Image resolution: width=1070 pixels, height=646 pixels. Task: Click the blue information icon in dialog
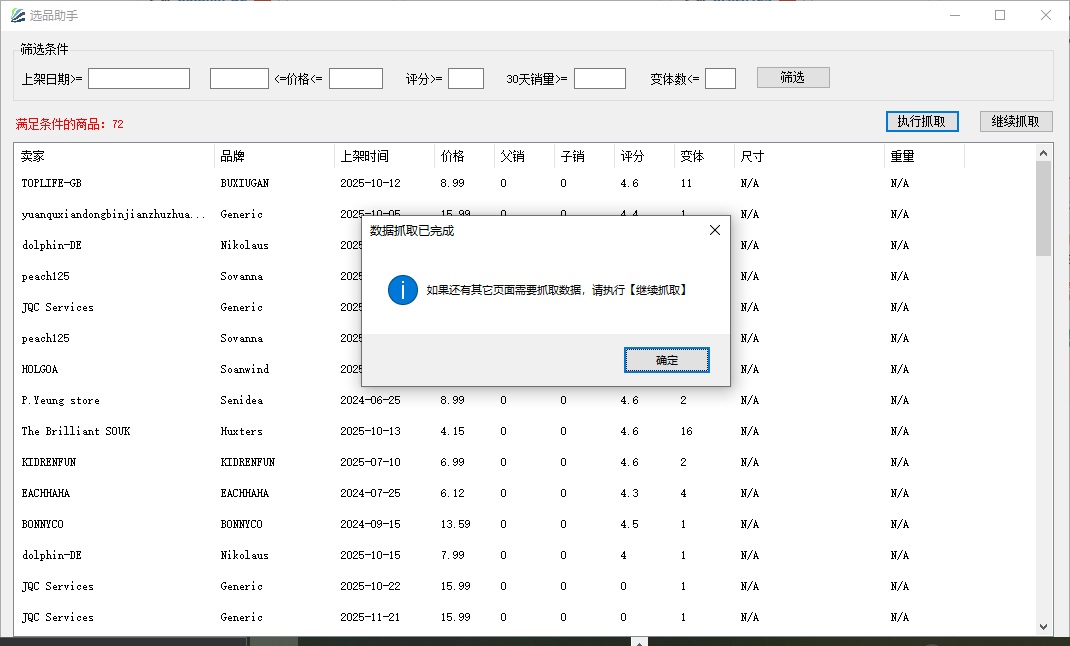click(x=402, y=290)
